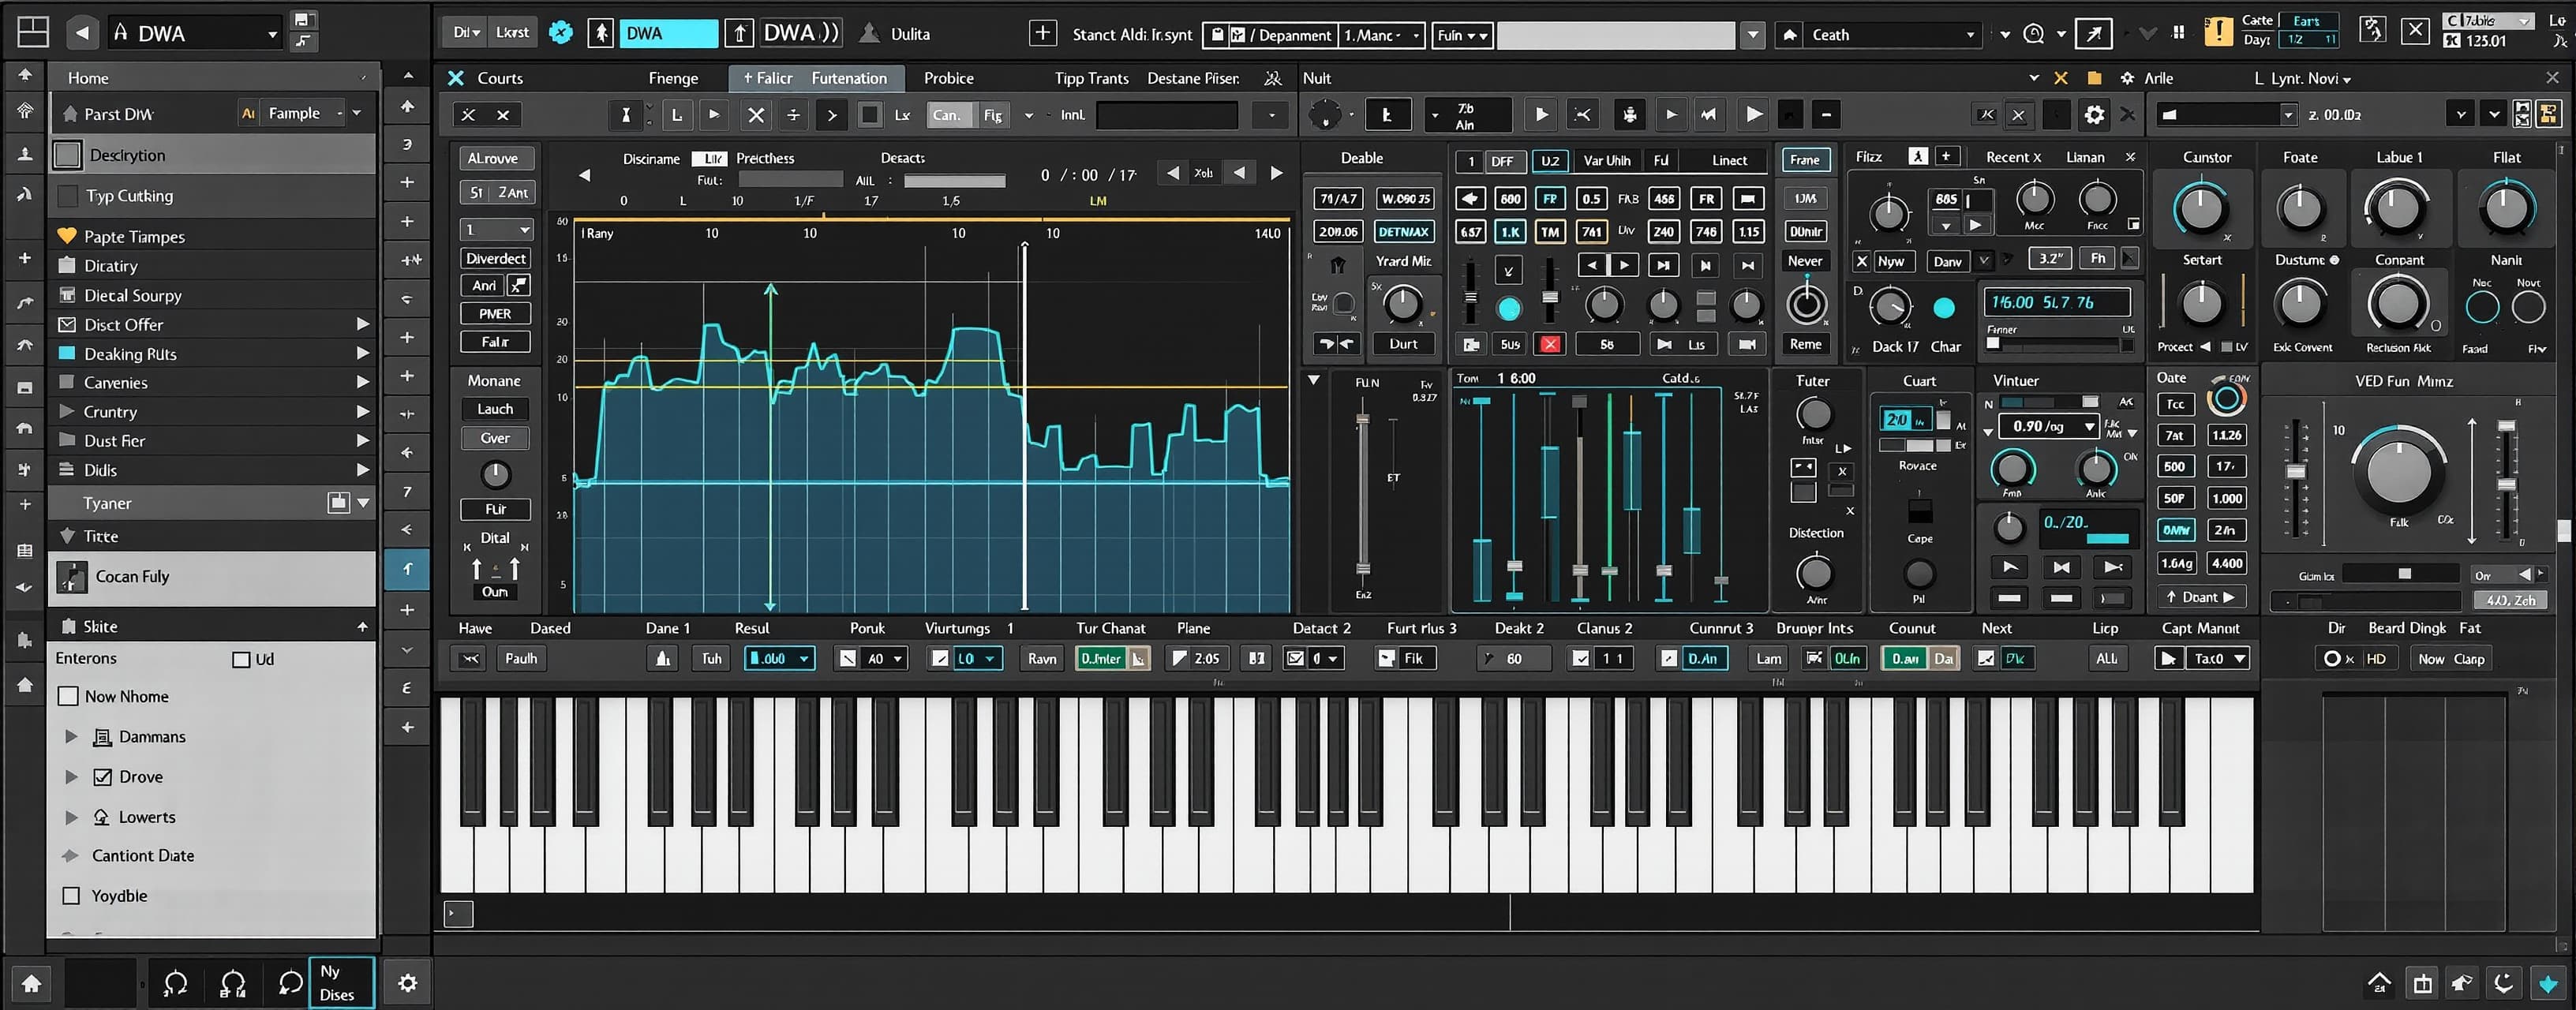This screenshot has height=1010, width=2576.
Task: Click the first headphone loop icon in bottom bar
Action: [x=176, y=984]
